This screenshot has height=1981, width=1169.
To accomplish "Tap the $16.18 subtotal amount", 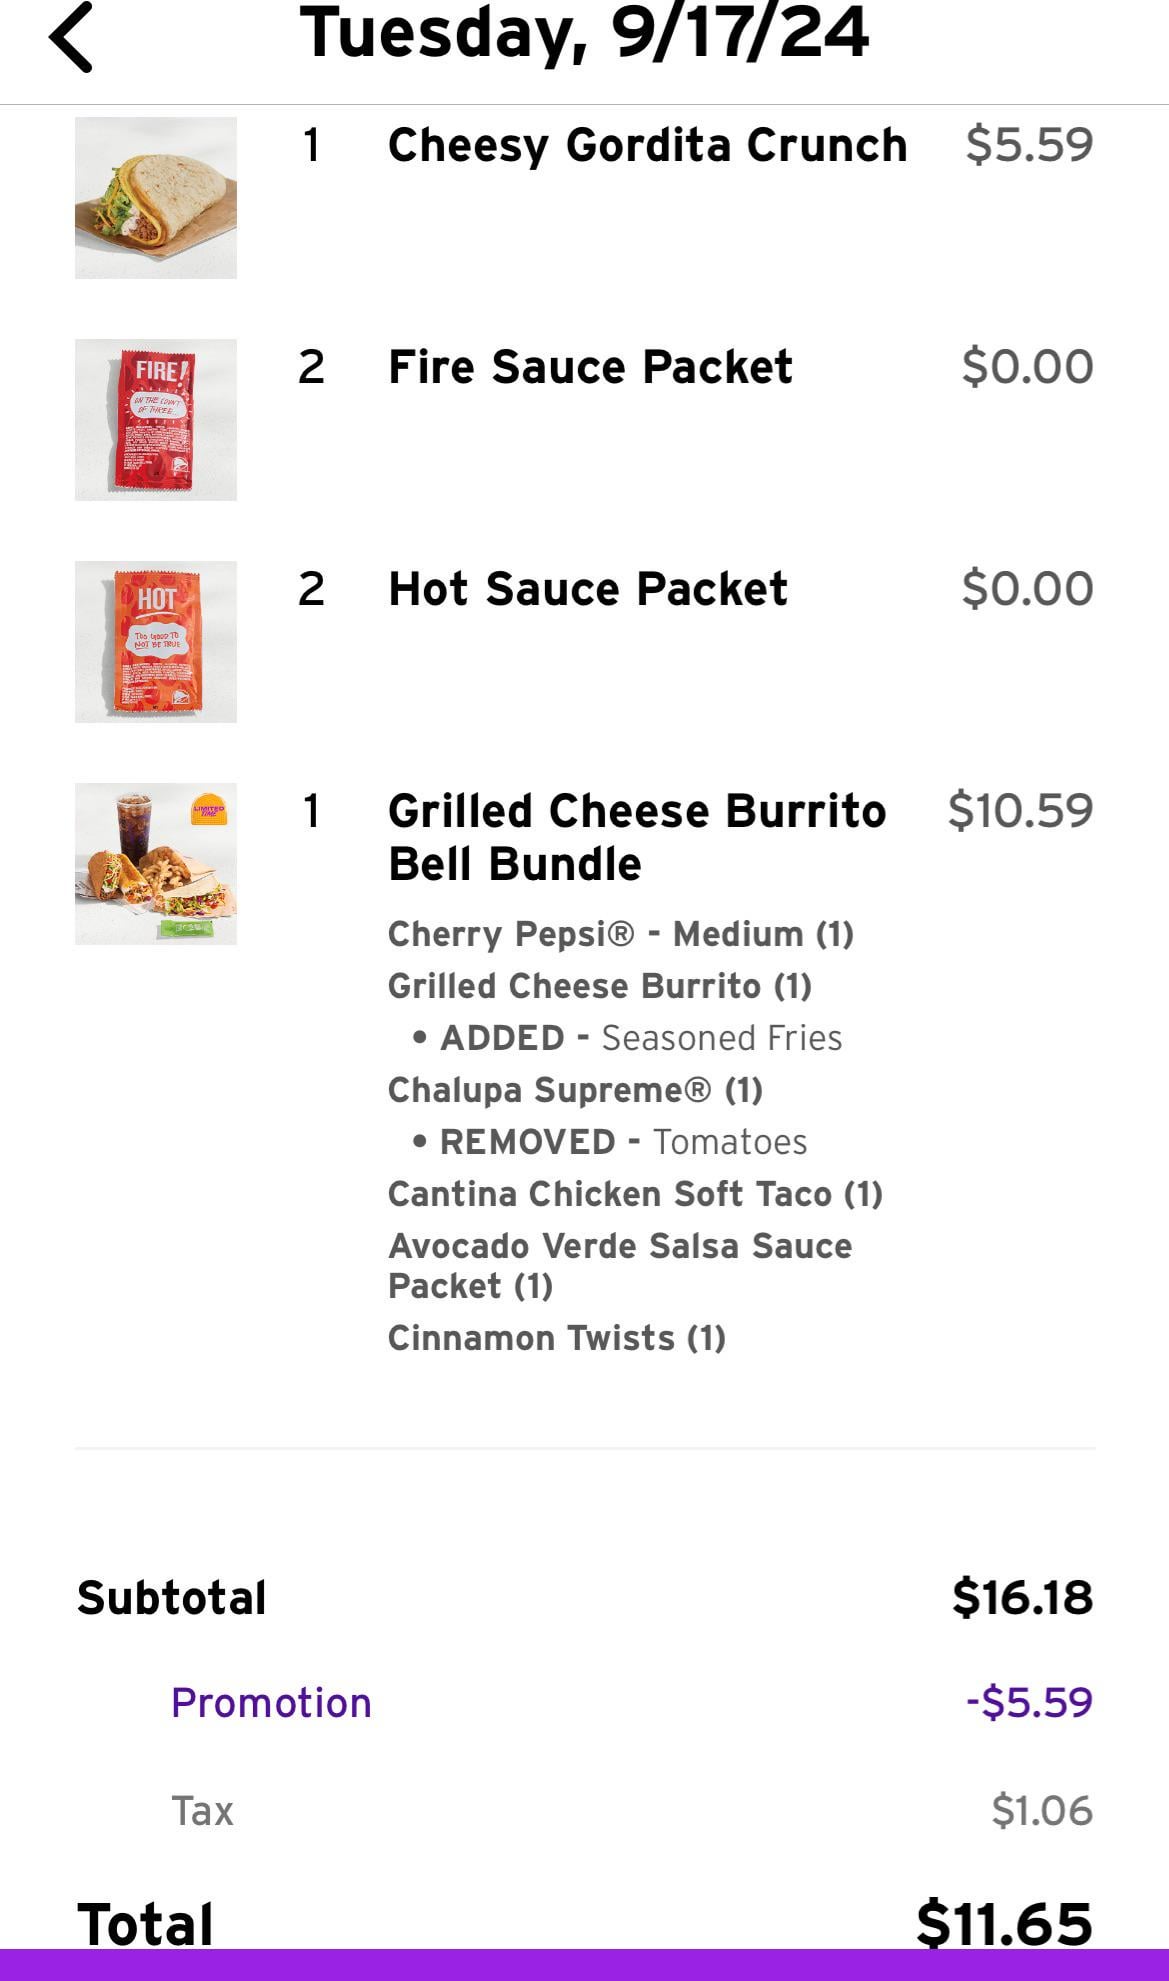I will tap(1022, 1597).
